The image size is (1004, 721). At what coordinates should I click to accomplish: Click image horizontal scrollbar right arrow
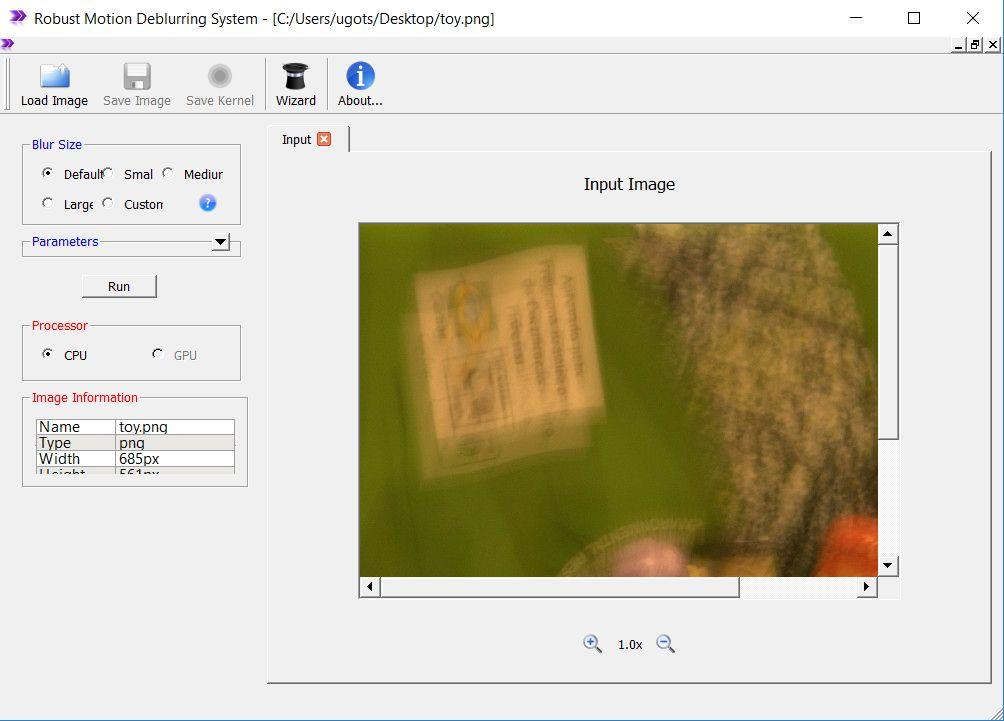pyautogui.click(x=867, y=587)
